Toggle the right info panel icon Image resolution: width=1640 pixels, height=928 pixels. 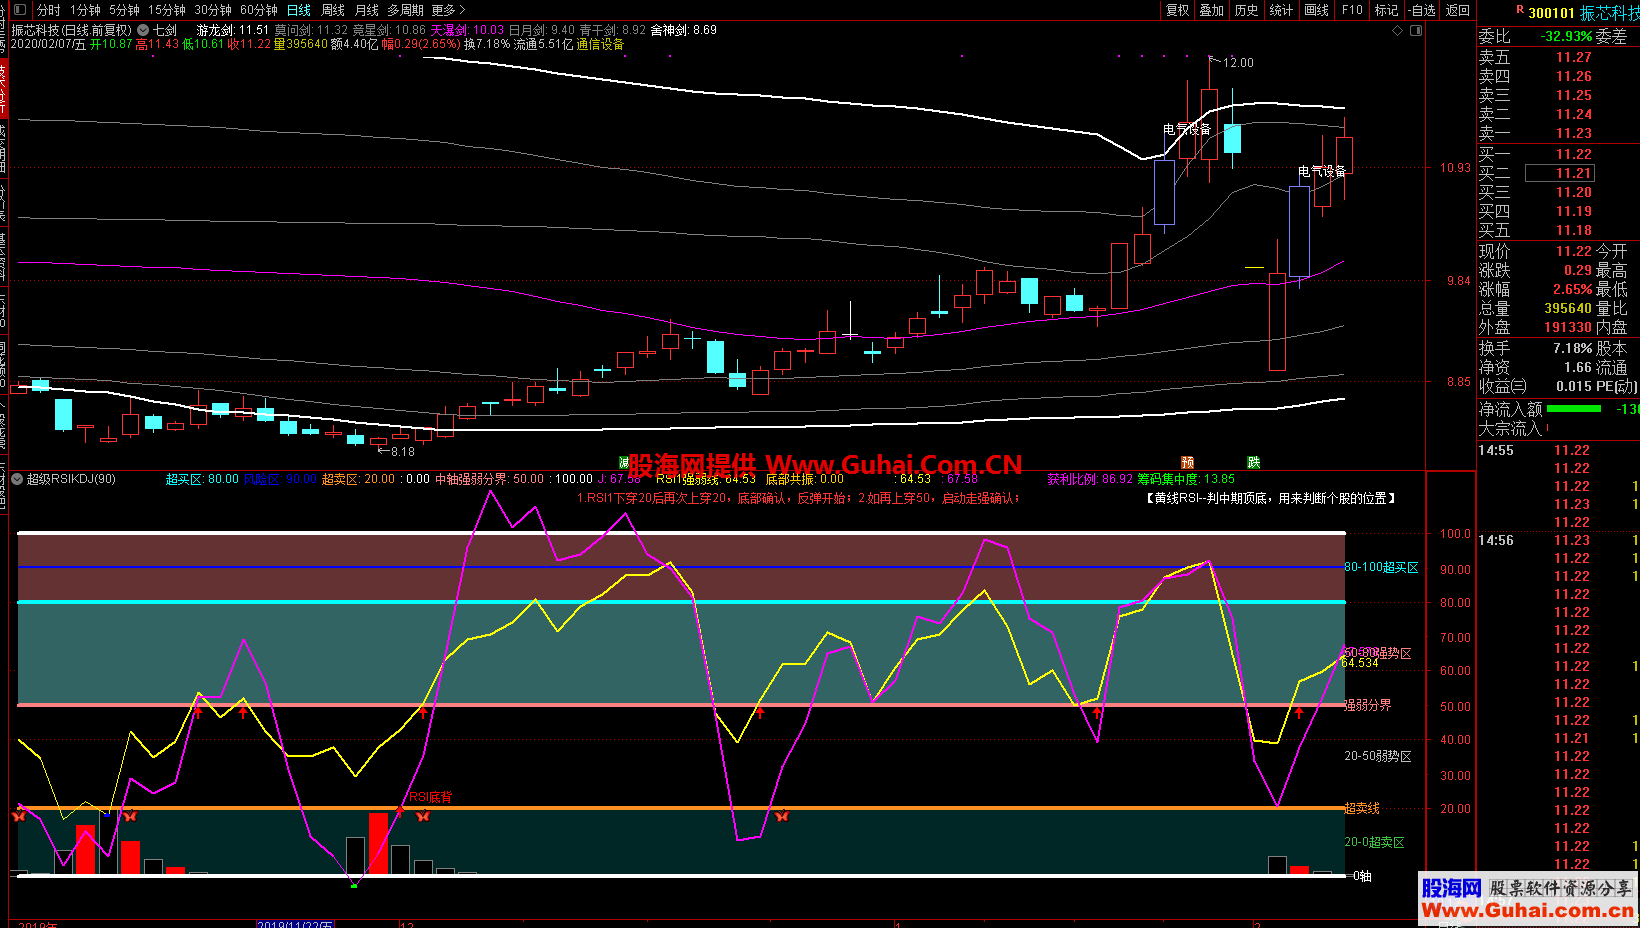point(1416,30)
